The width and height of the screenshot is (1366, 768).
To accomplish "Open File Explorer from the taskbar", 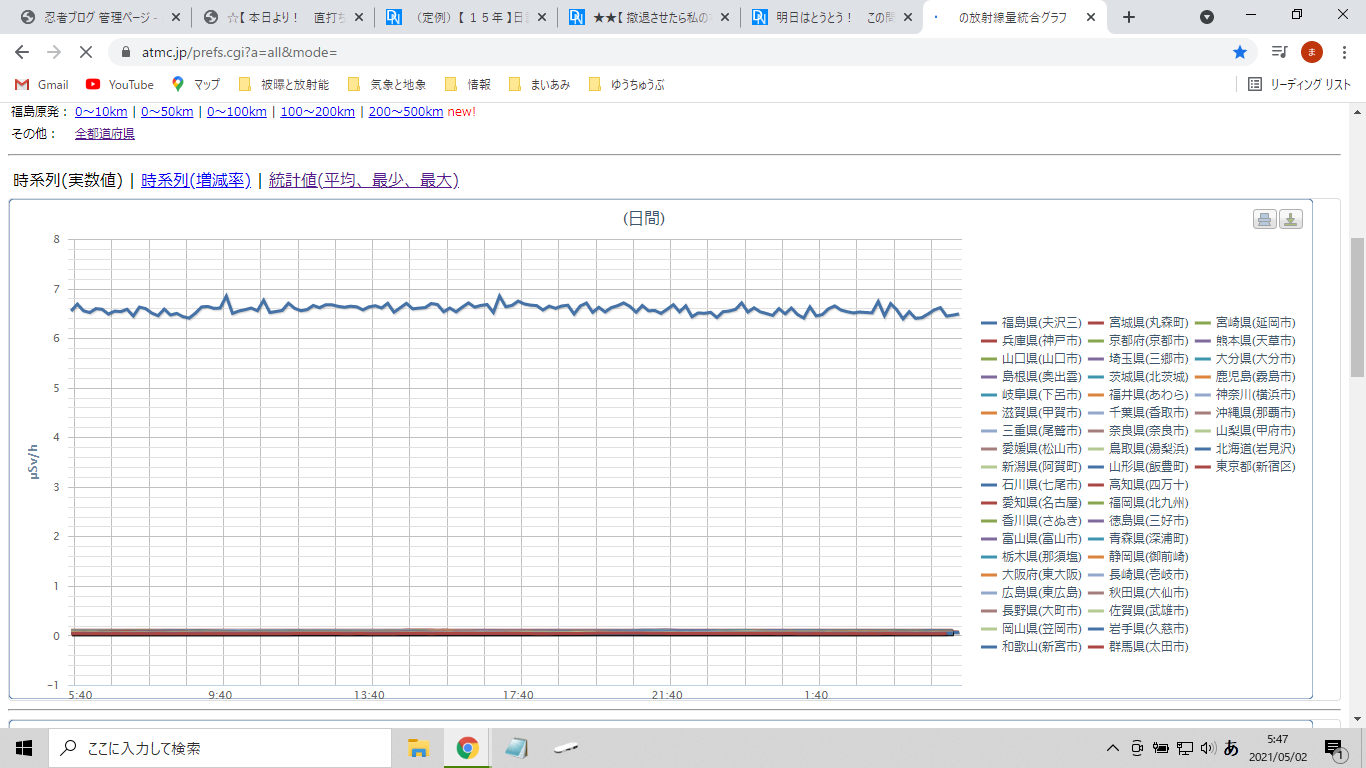I will click(419, 748).
